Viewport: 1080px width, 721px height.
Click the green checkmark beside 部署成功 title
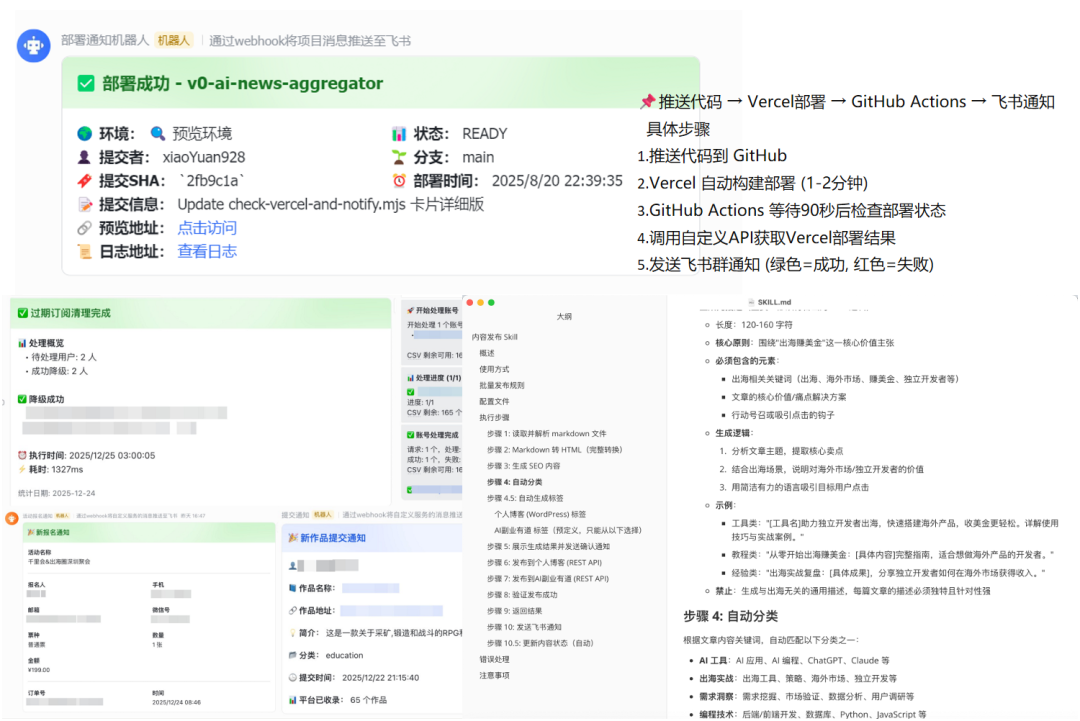86,84
